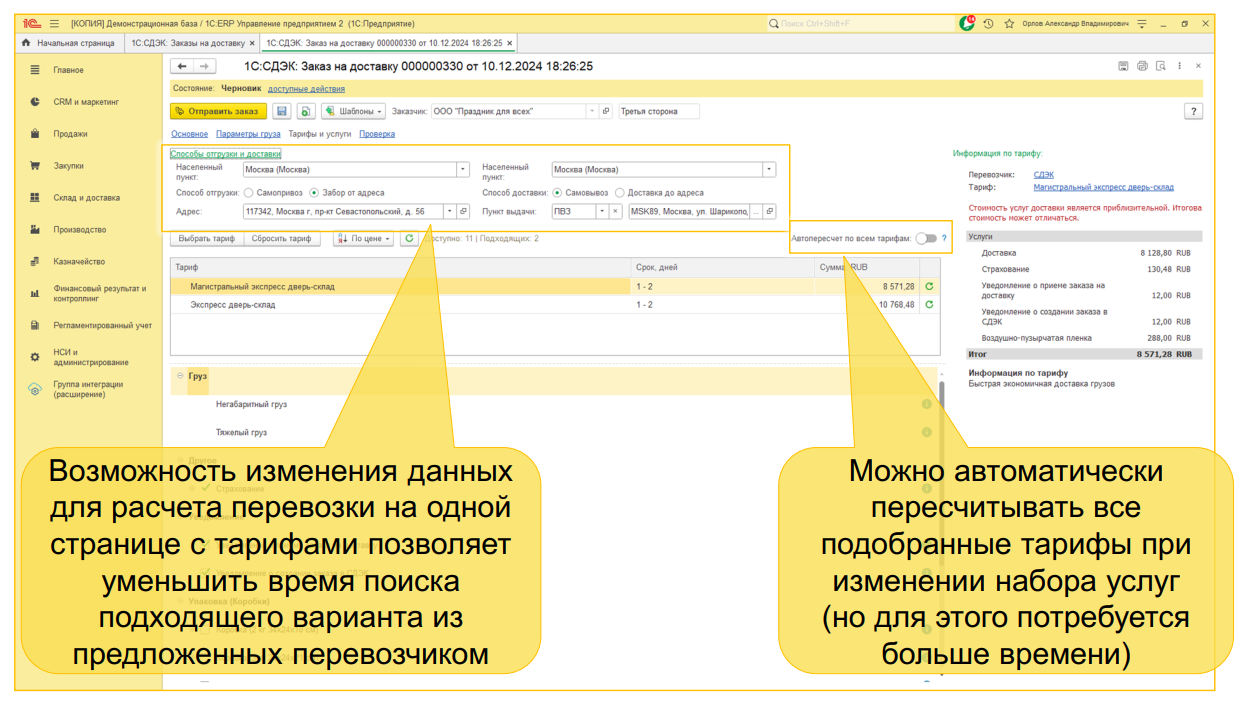Image resolution: width=1249 pixels, height=706 pixels.
Task: Open the three-dot More actions icon
Action: click(1180, 65)
